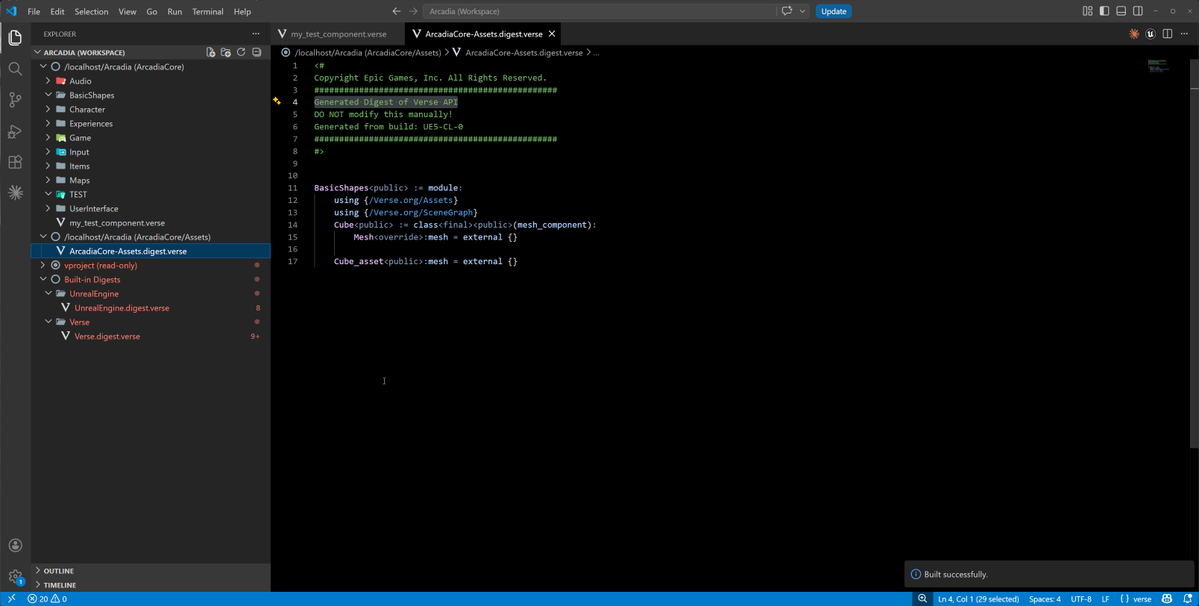The height and width of the screenshot is (606, 1199).
Task: Switch to my_test_component.verse tab
Action: (338, 34)
